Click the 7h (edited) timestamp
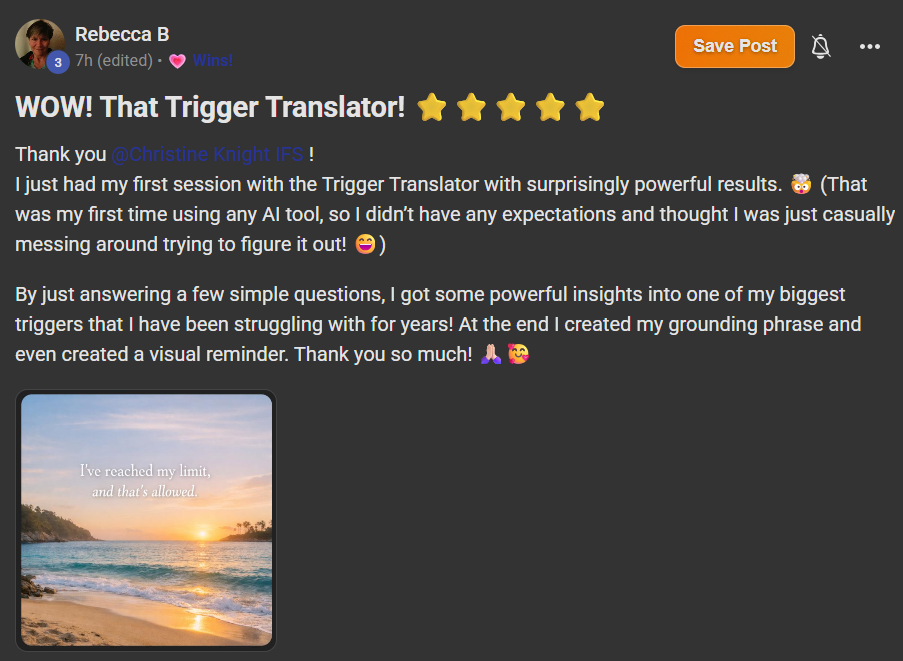This screenshot has height=661, width=903. point(114,61)
